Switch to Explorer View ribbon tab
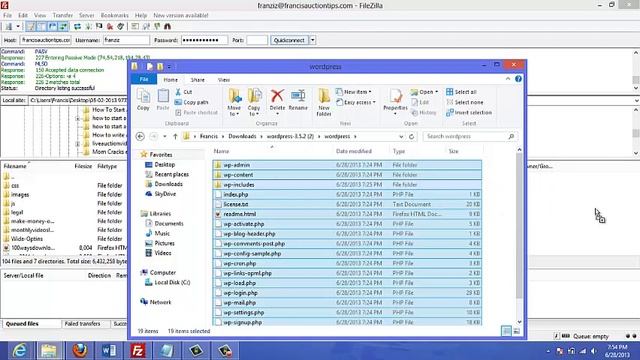640x360 pixels. pos(224,80)
